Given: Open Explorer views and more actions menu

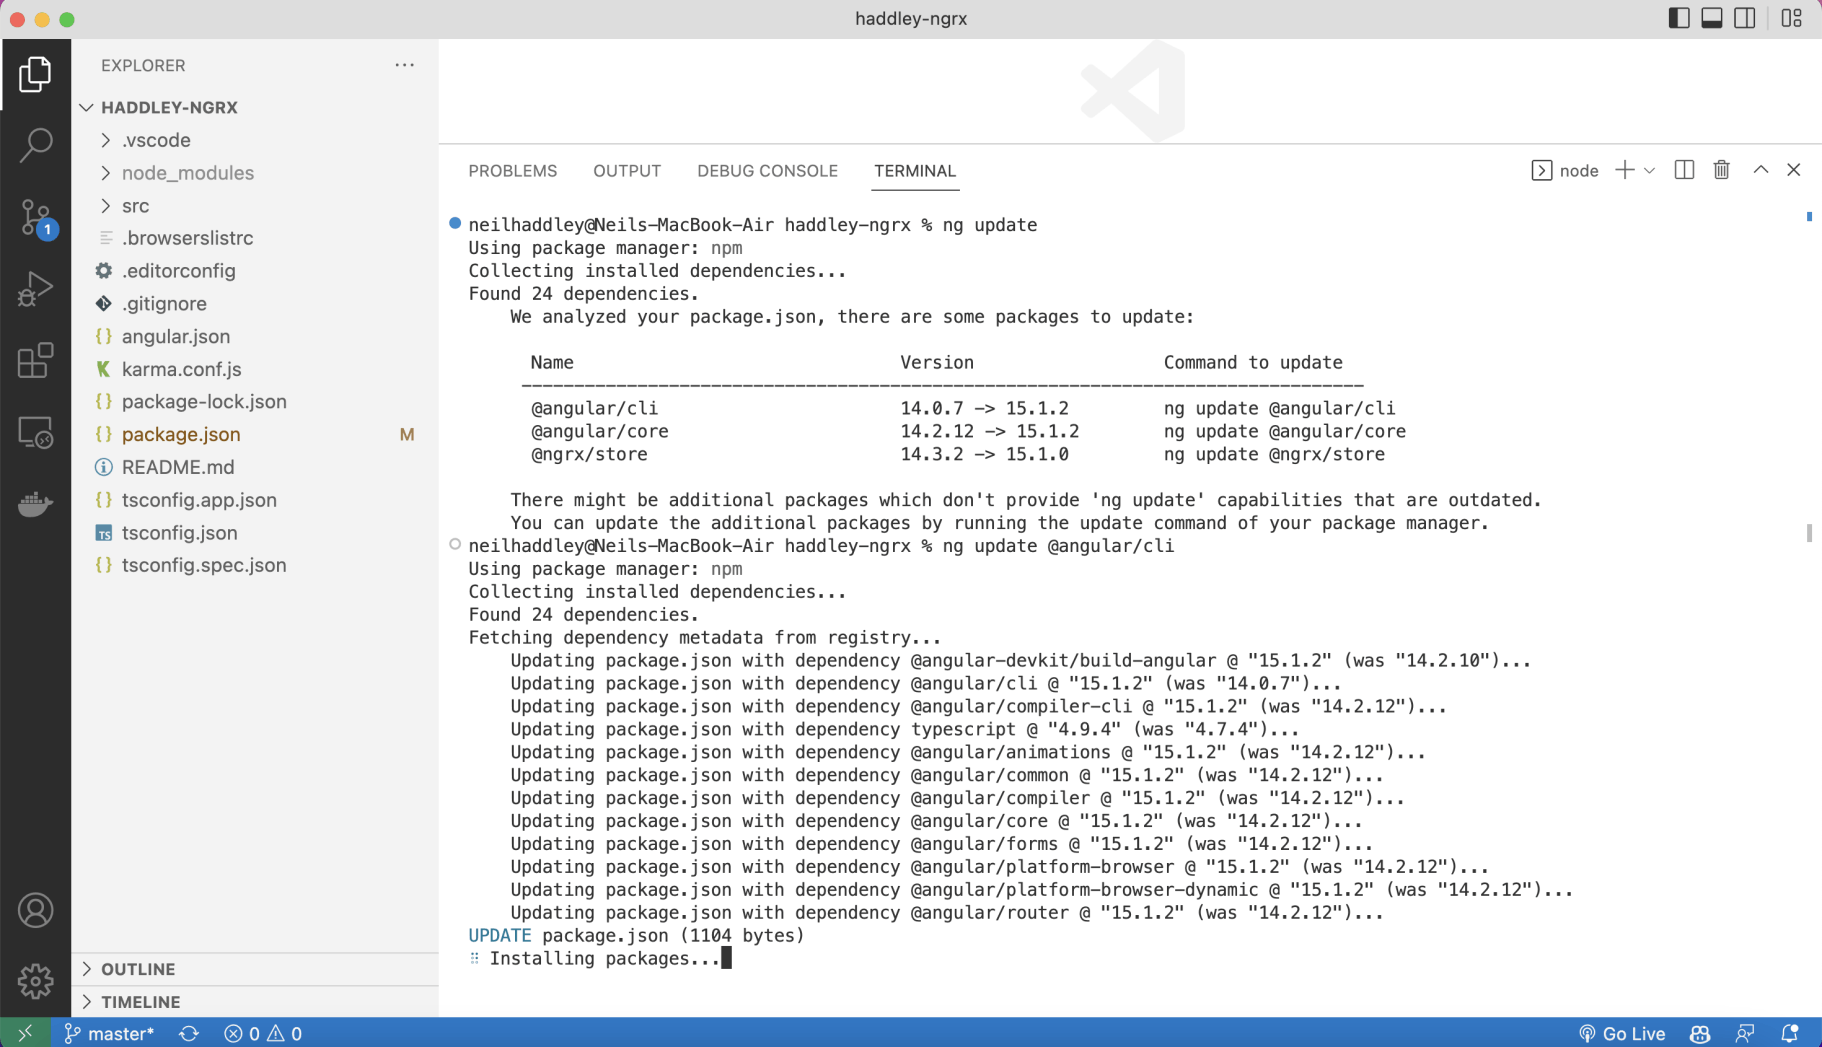Looking at the screenshot, I should coord(404,65).
